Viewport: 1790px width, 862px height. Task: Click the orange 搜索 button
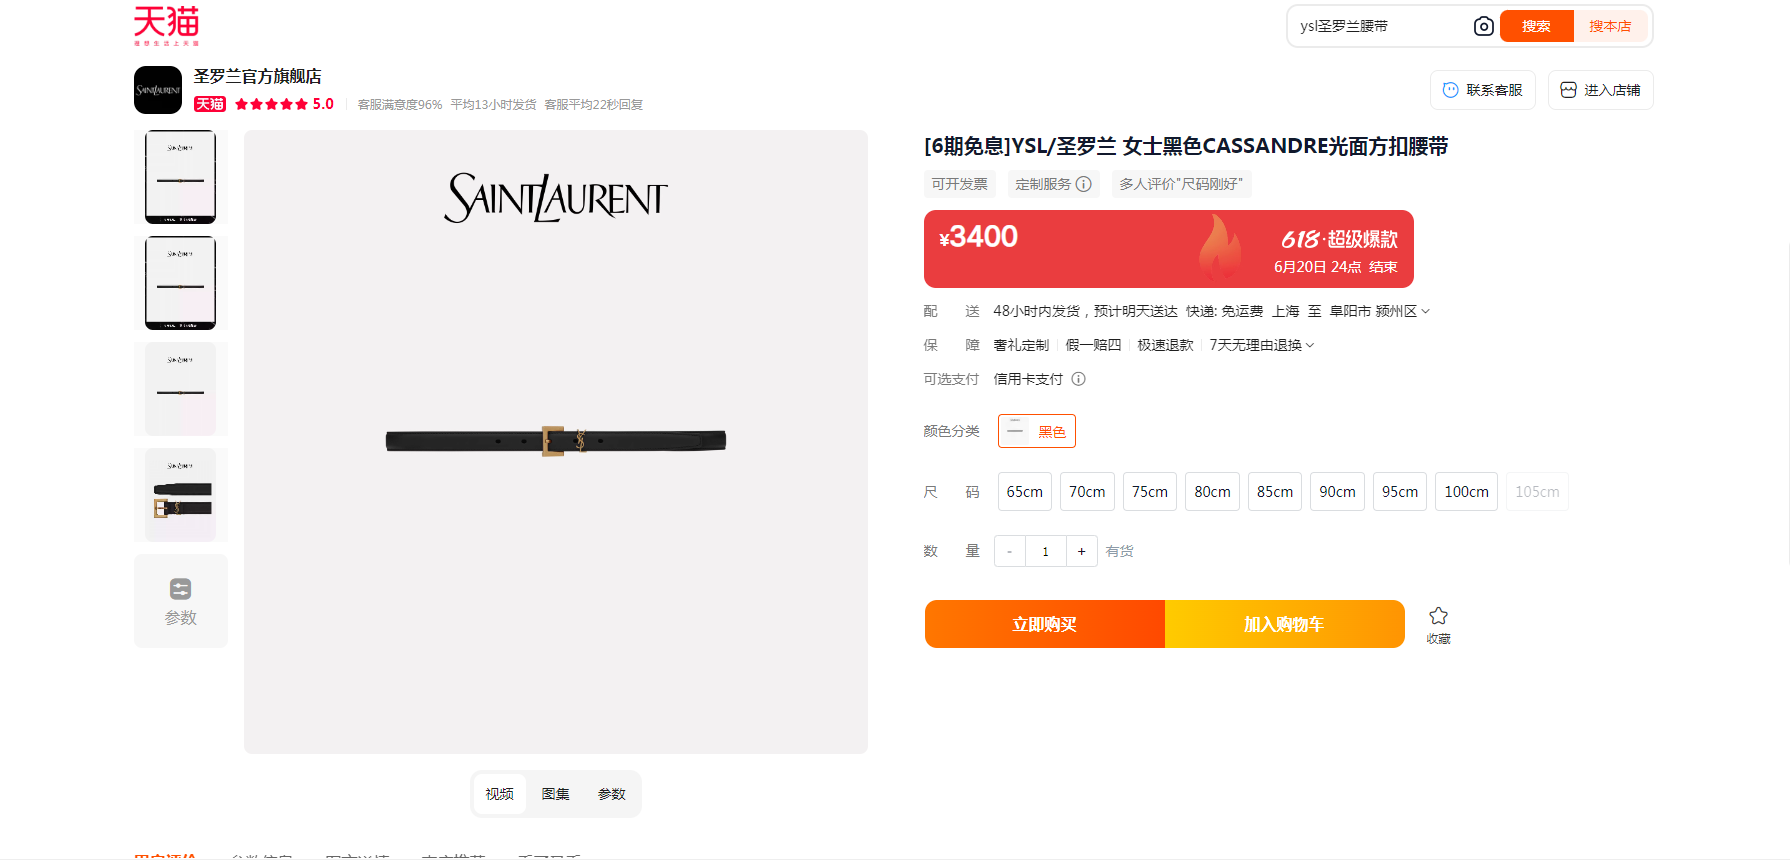click(1537, 26)
